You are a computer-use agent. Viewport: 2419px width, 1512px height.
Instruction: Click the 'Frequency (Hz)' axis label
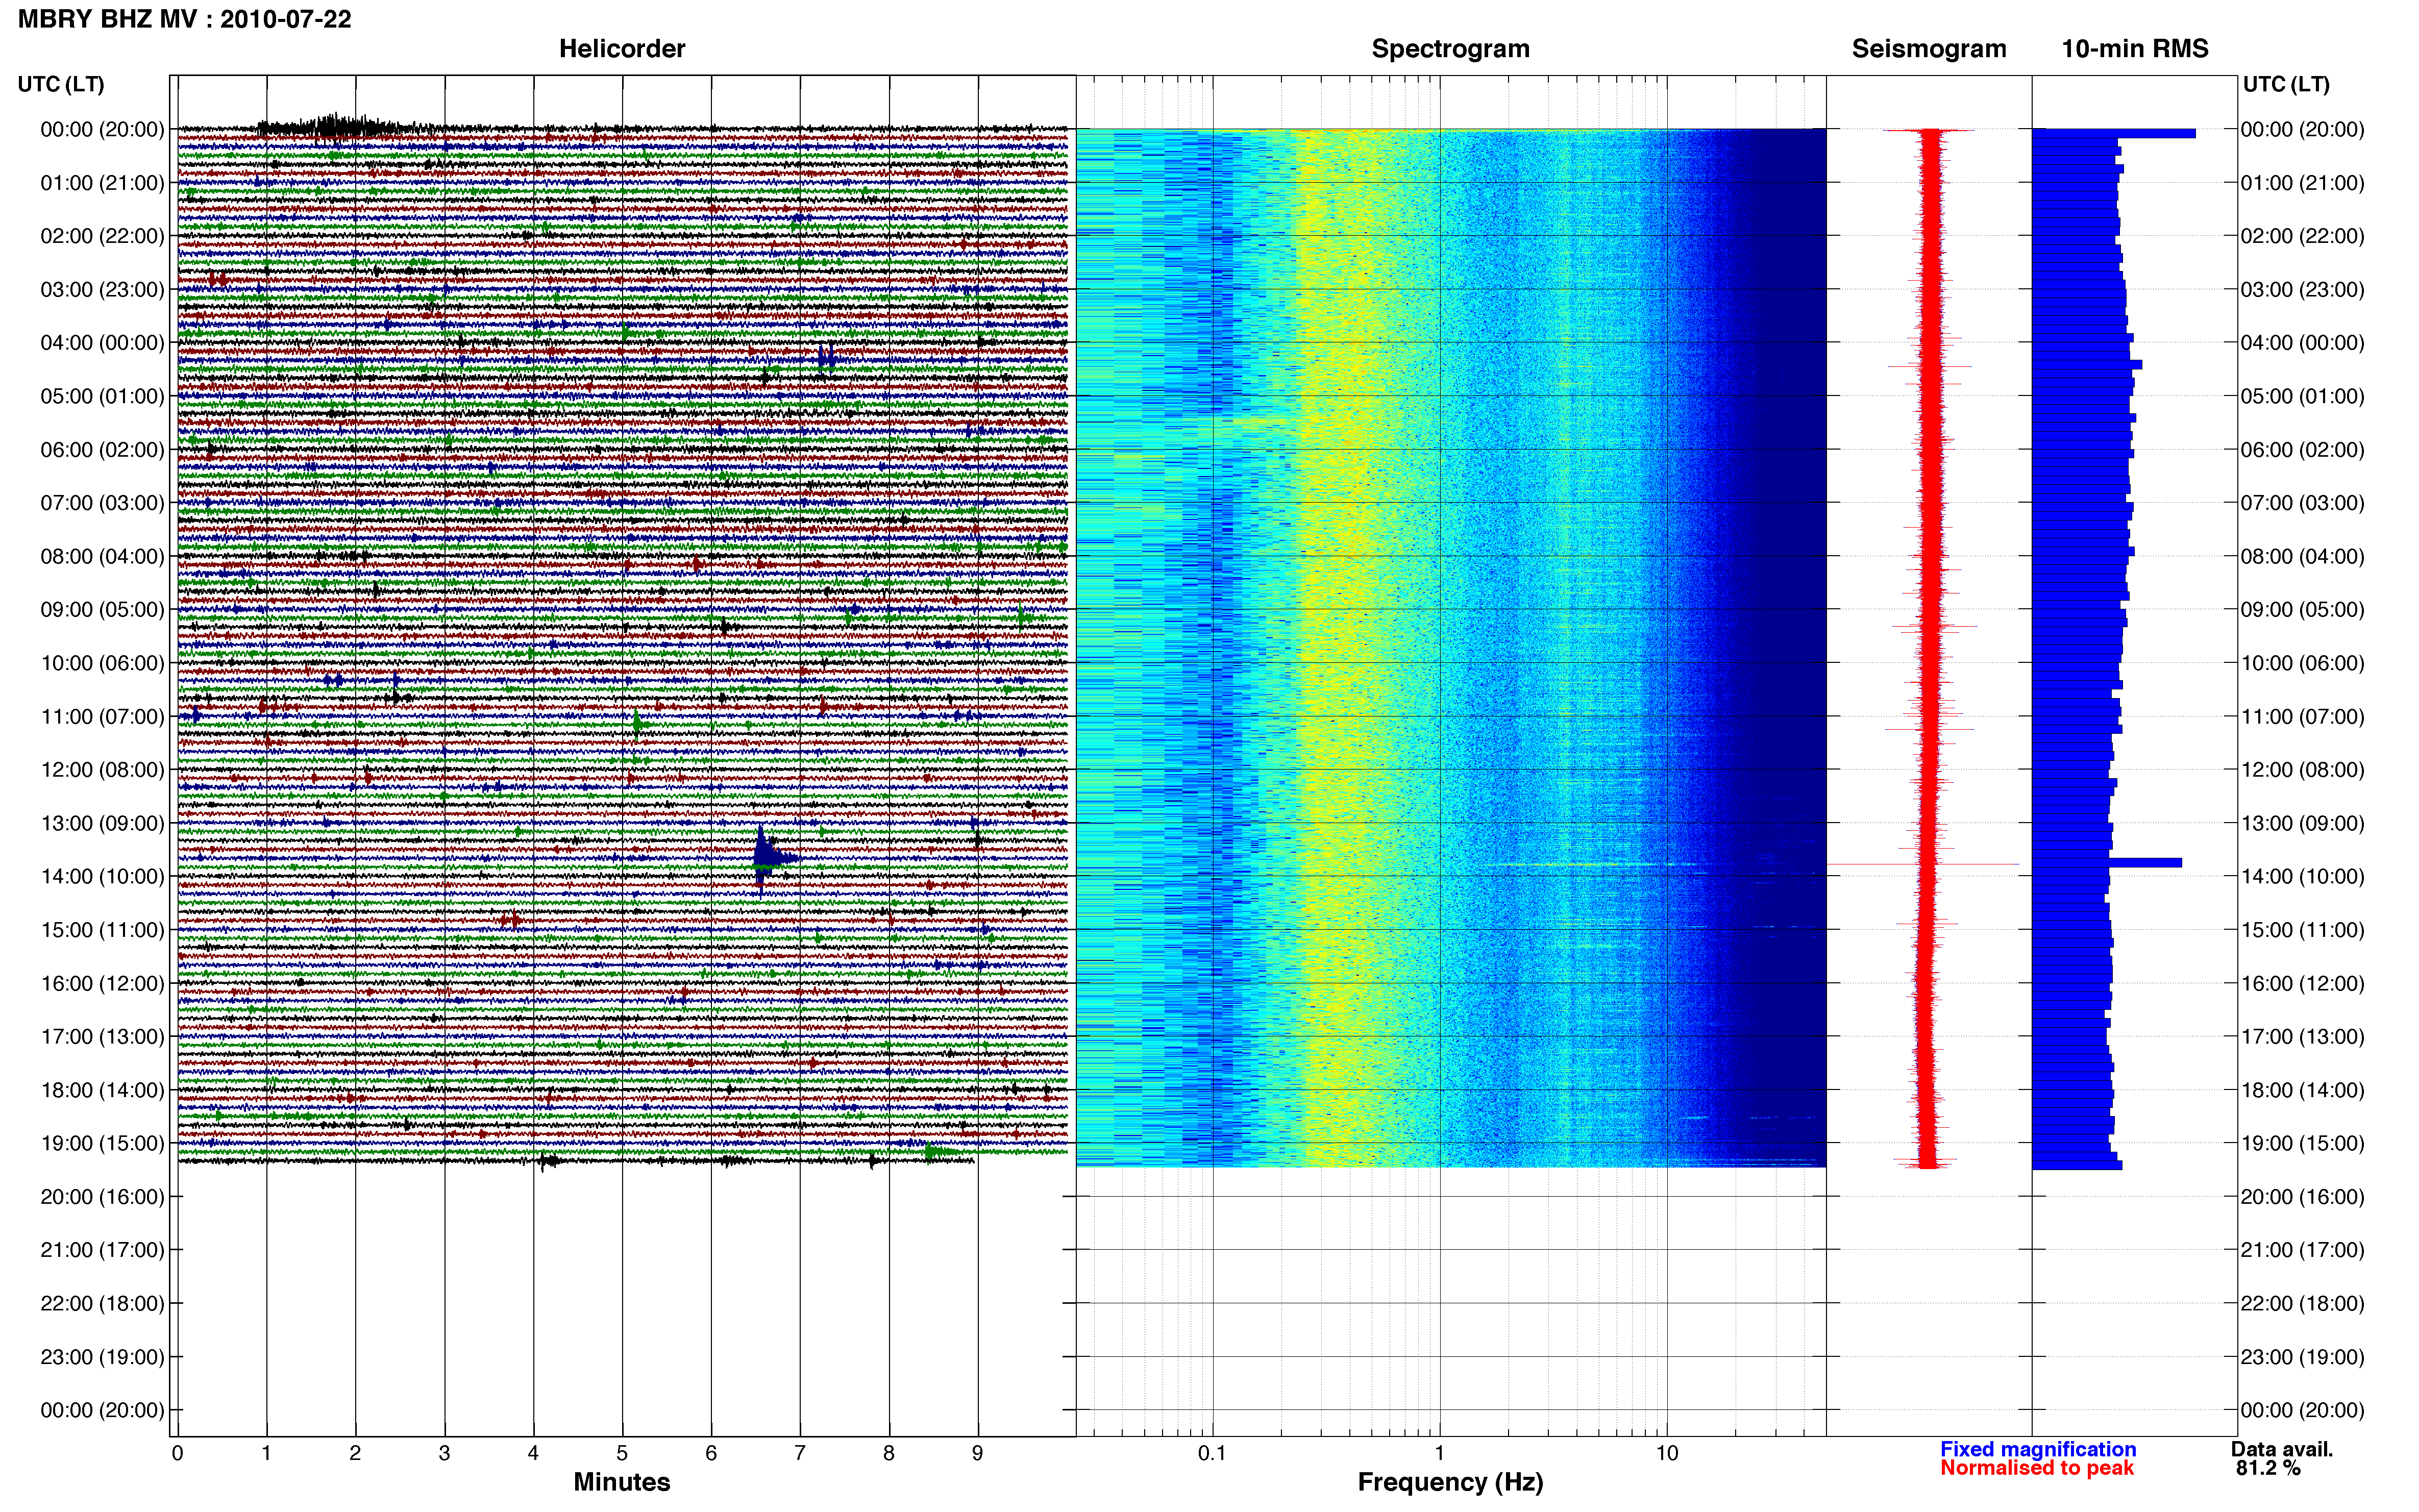click(1450, 1483)
